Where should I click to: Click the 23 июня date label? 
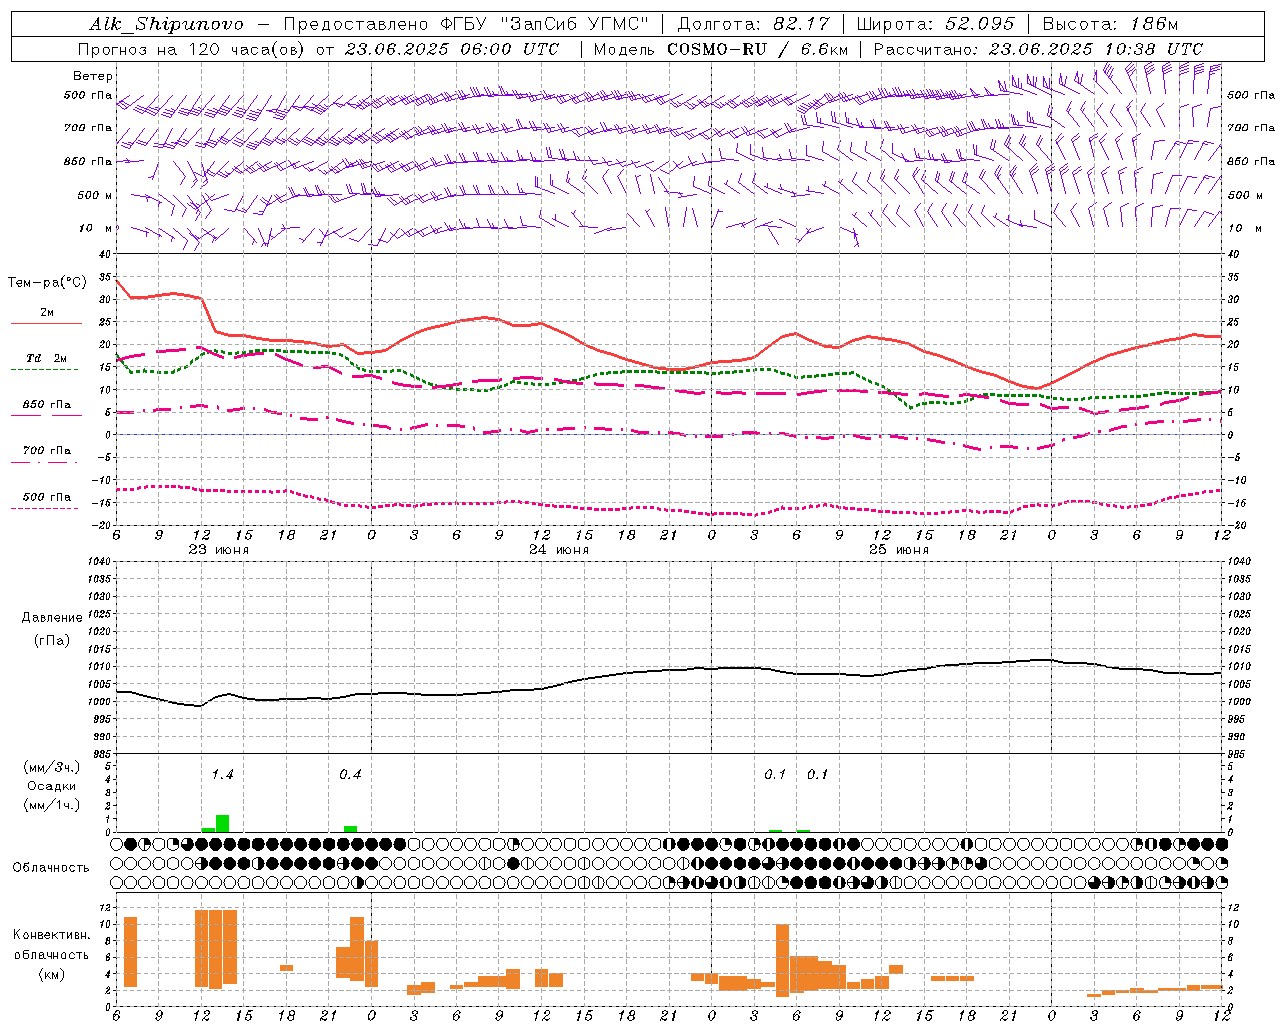(x=219, y=550)
